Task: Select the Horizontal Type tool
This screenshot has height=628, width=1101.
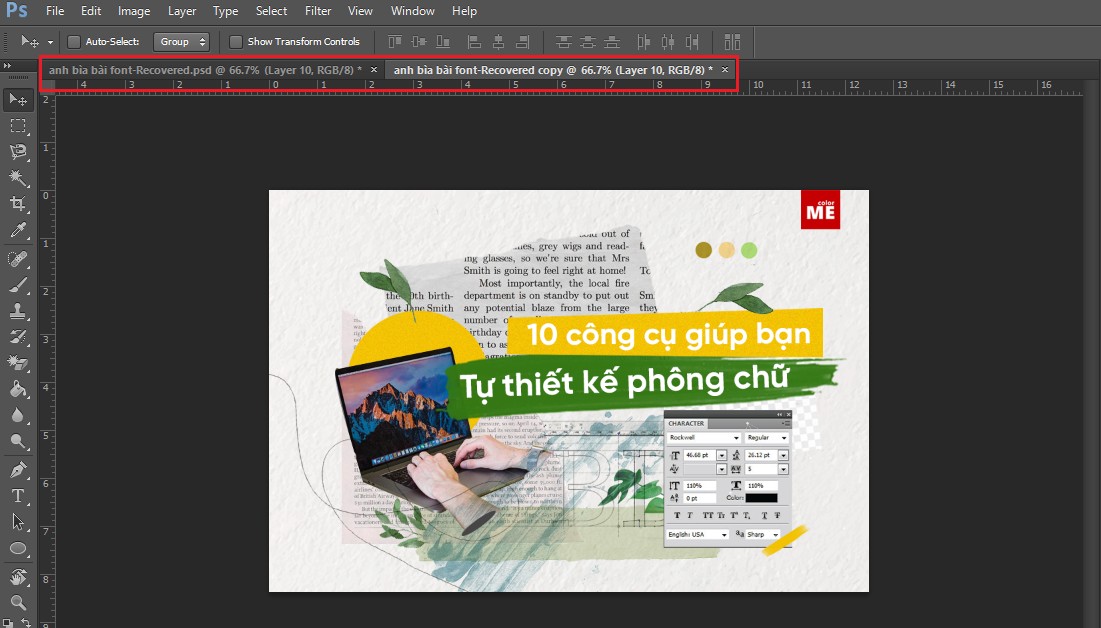Action: pos(17,493)
